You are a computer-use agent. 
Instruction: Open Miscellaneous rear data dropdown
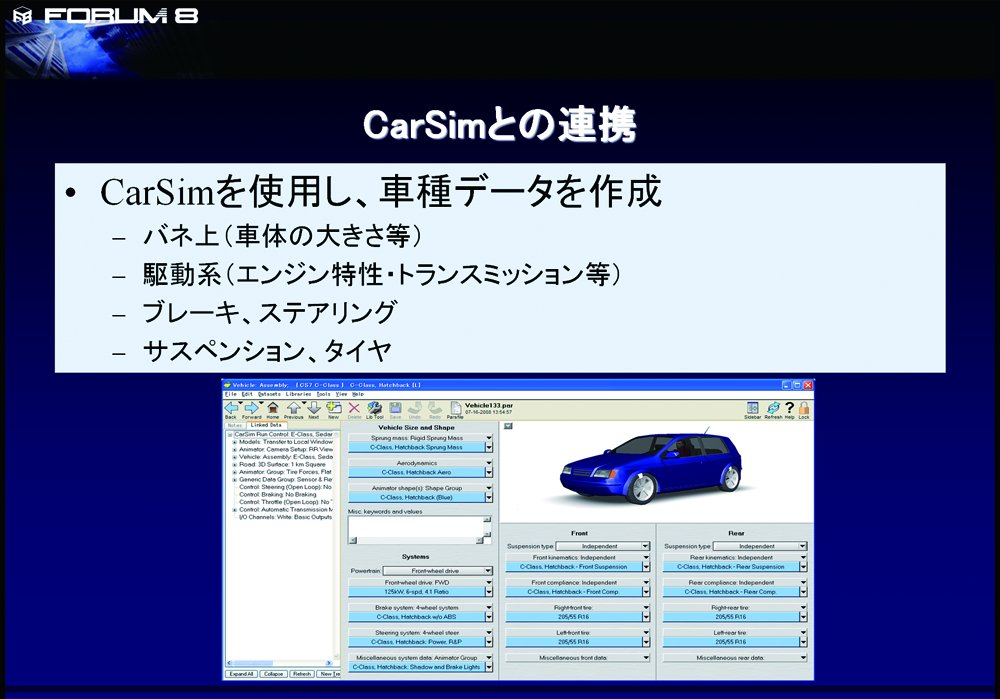pos(735,658)
